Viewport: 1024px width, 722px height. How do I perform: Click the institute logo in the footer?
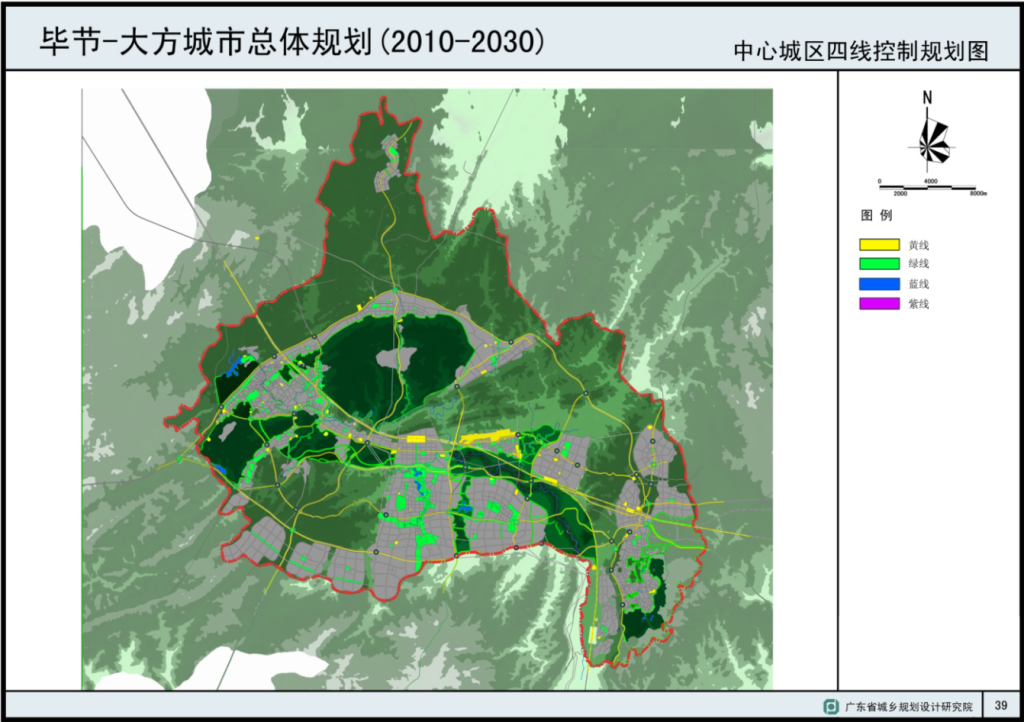tap(831, 706)
